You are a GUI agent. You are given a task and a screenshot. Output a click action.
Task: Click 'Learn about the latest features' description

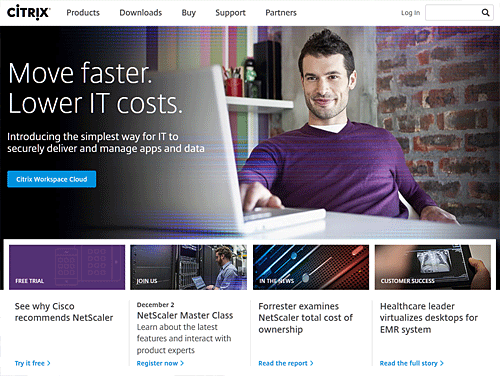pos(184,339)
